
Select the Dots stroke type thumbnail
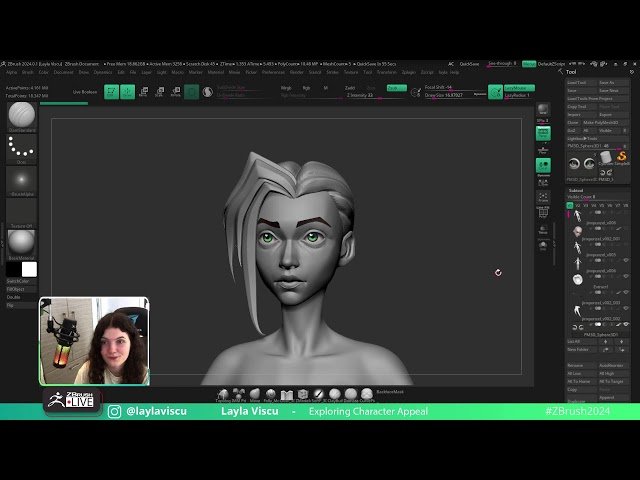(x=22, y=148)
